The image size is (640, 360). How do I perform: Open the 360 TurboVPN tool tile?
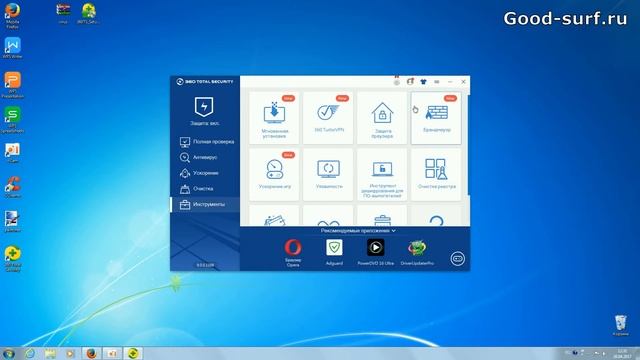tap(328, 118)
